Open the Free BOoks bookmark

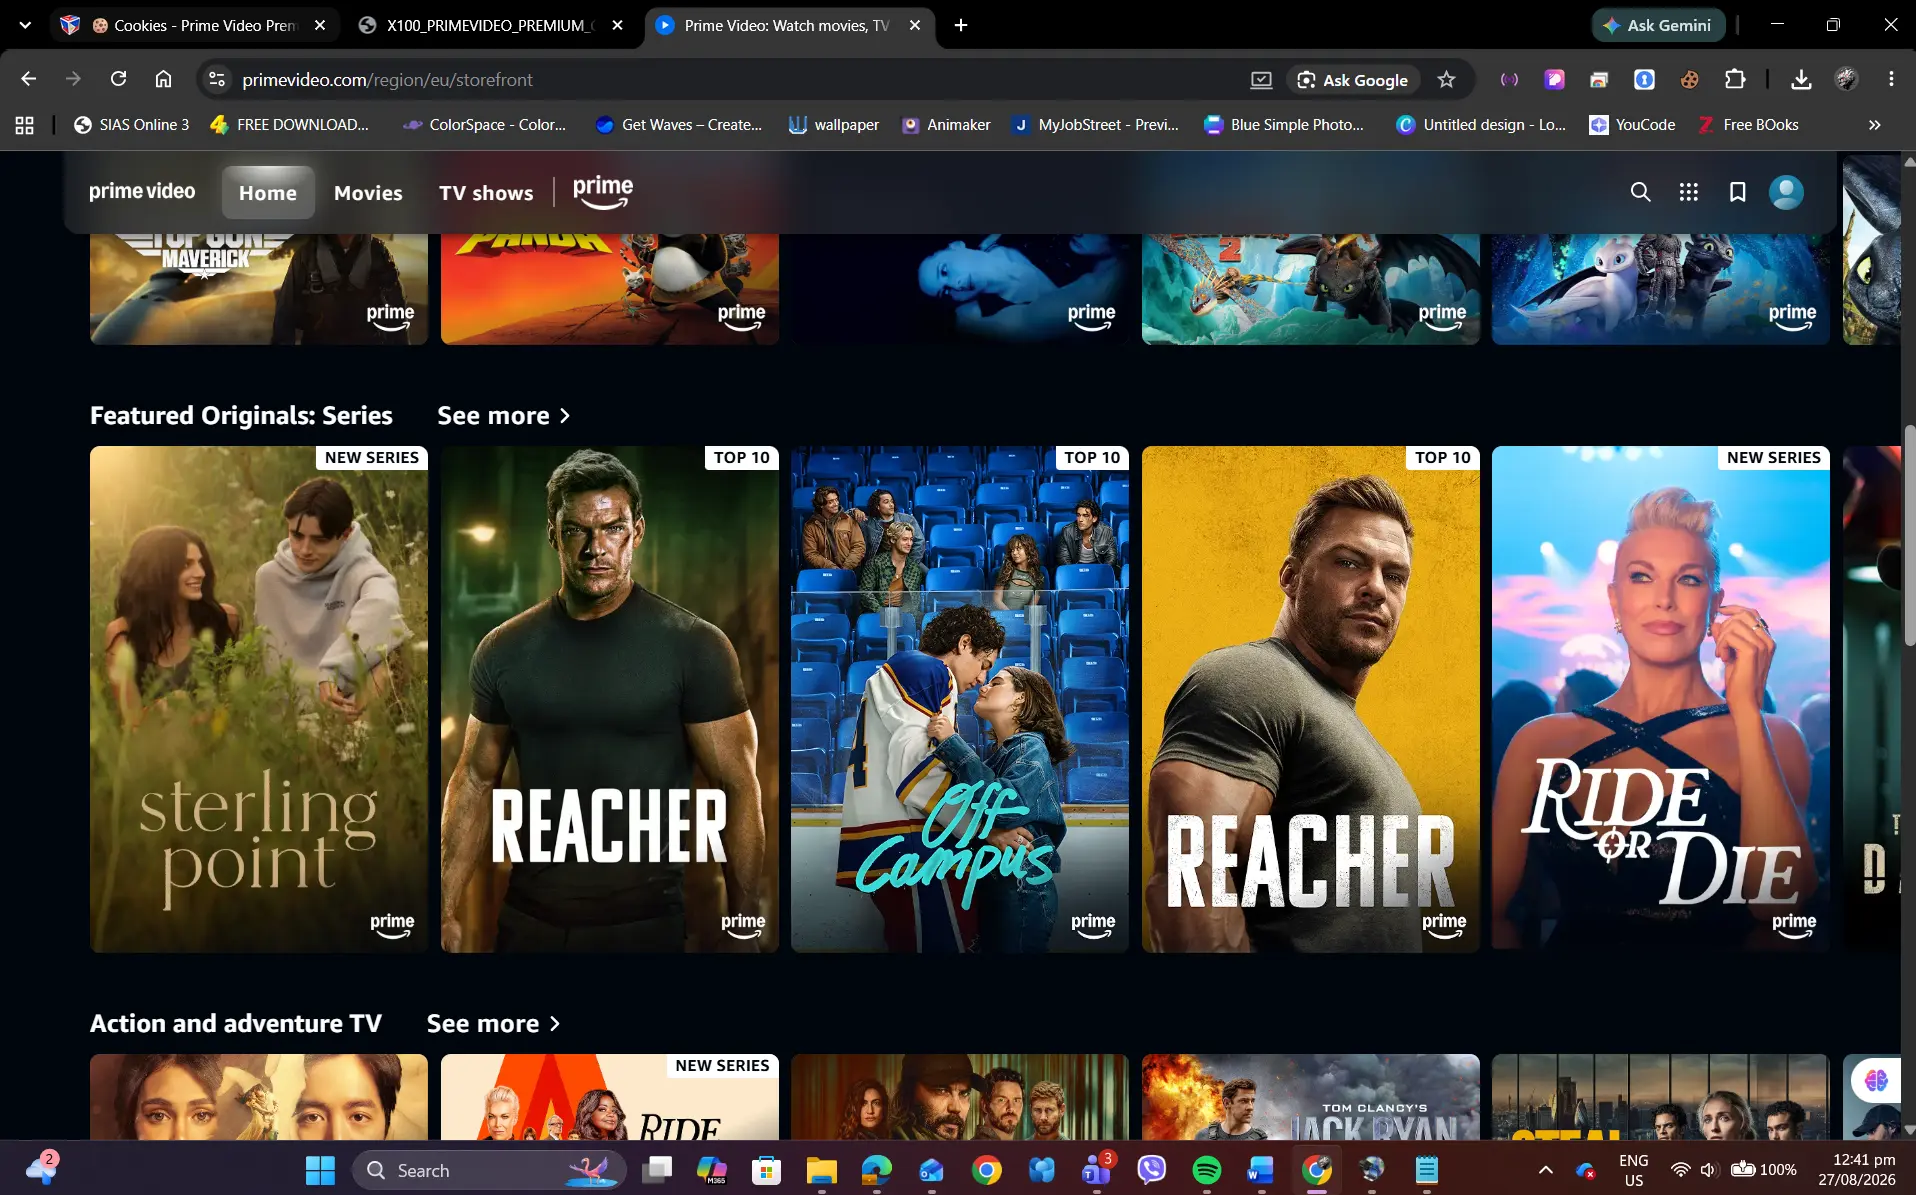(x=1748, y=125)
